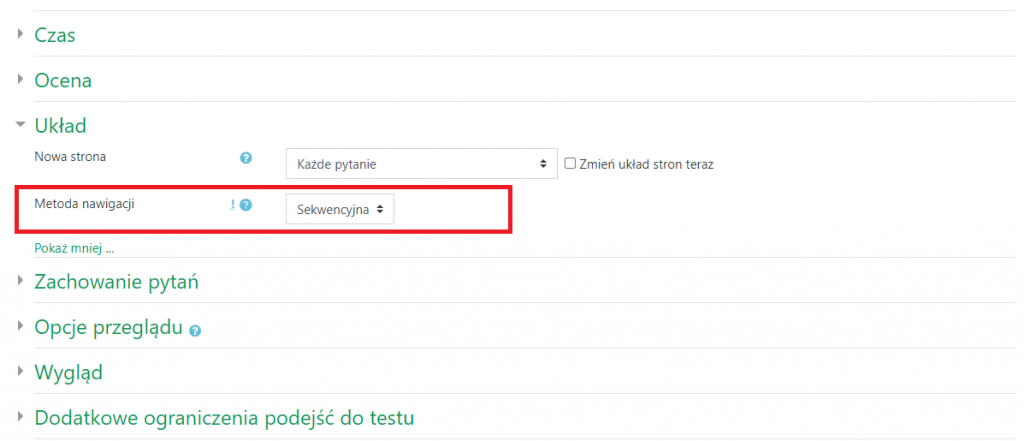Image resolution: width=1024 pixels, height=441 pixels.
Task: Collapse Układ using its triangle arrow
Action: [21, 123]
